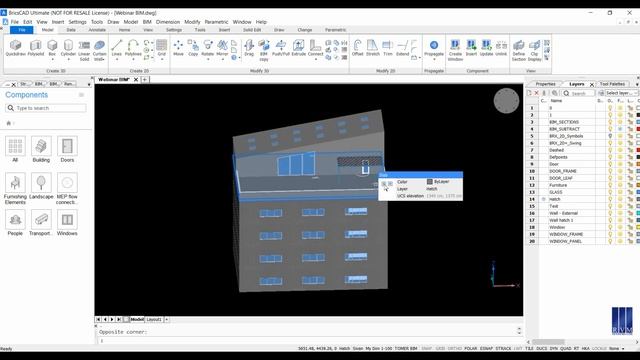The image size is (640, 360).
Task: Activate the Rotate tool
Action: 207,48
